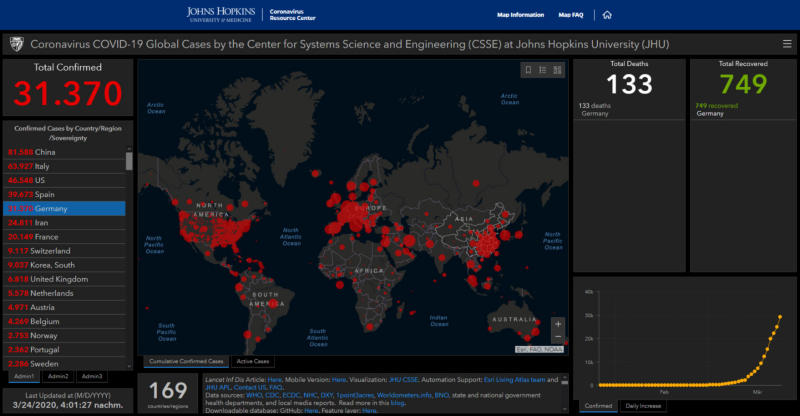
Task: Open map bookmarks icon
Action: [x=528, y=70]
